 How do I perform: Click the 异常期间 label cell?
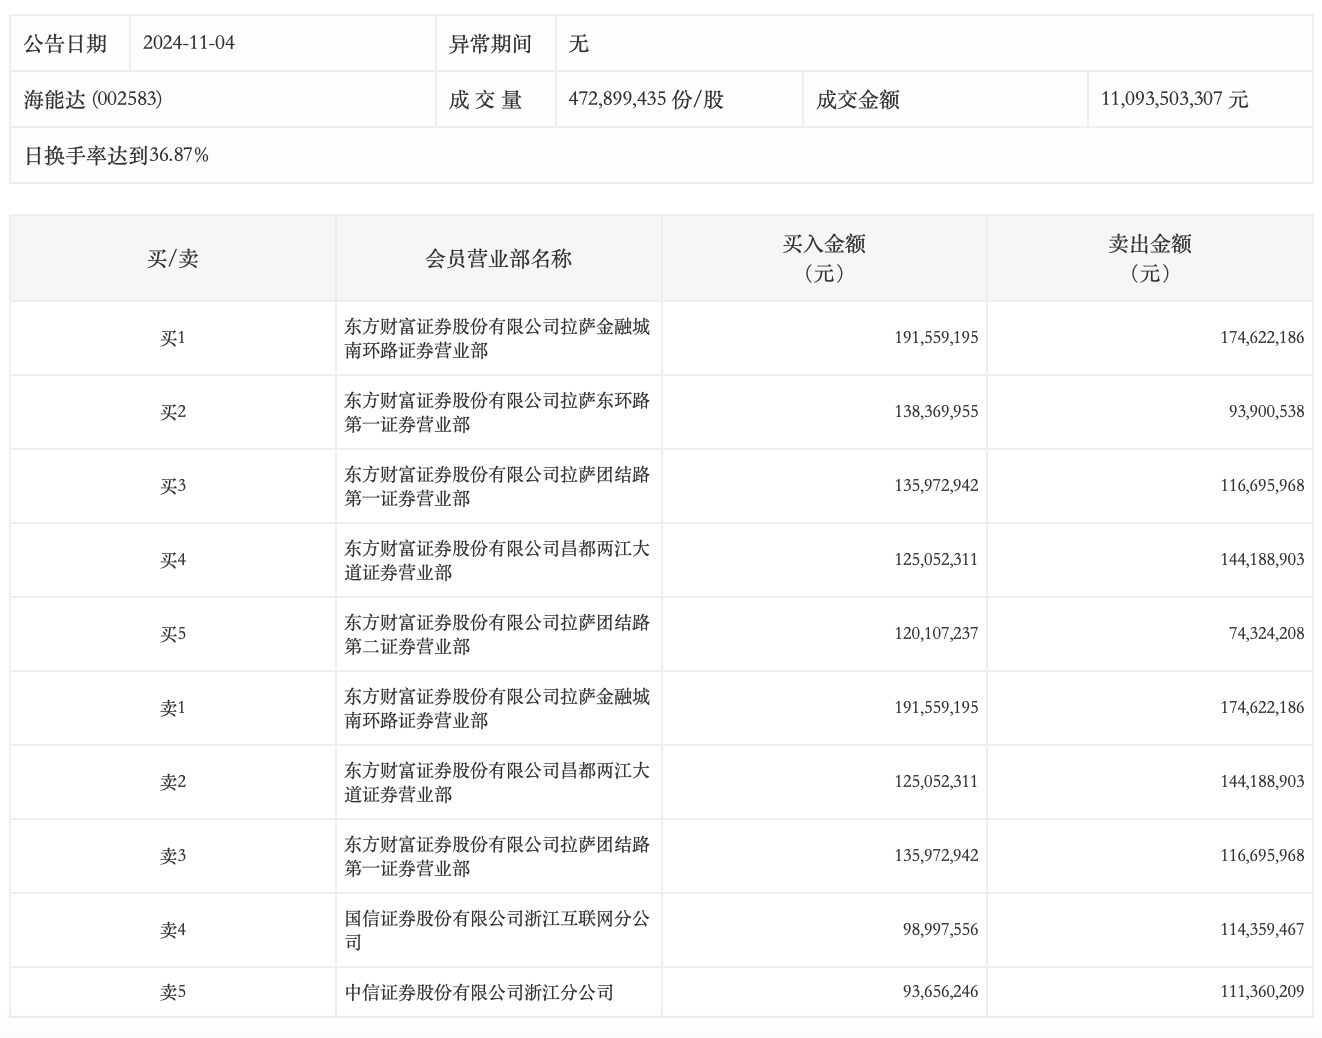495,43
